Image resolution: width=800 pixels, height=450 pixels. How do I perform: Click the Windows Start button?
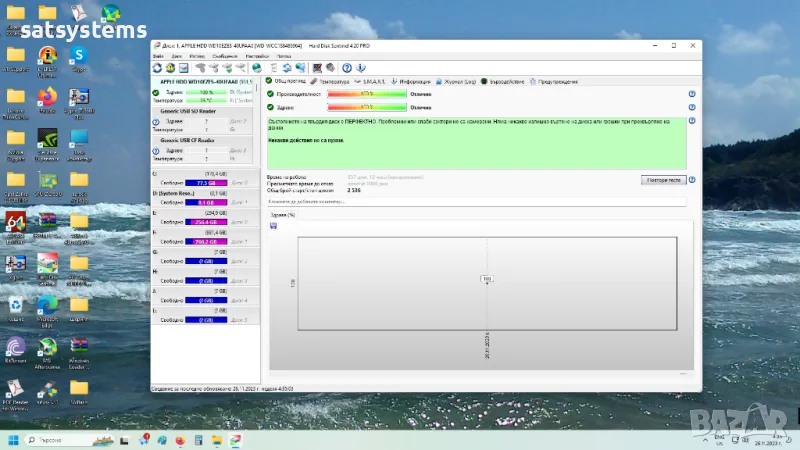14,440
